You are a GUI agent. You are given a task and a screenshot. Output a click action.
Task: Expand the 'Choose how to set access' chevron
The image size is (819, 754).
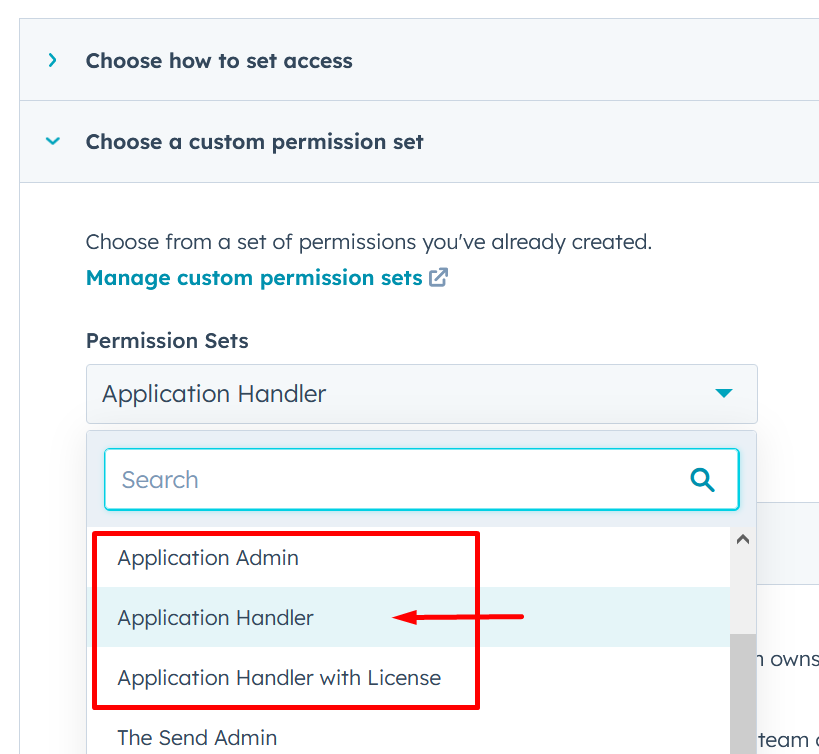point(53,60)
